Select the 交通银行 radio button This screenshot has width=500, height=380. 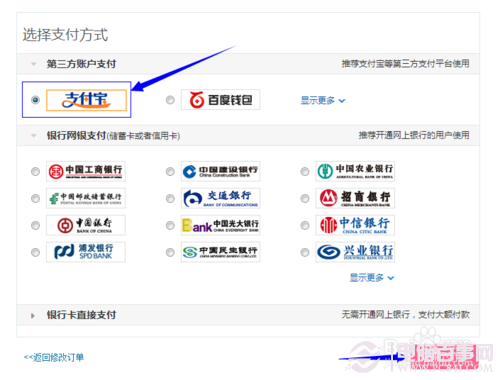click(170, 199)
